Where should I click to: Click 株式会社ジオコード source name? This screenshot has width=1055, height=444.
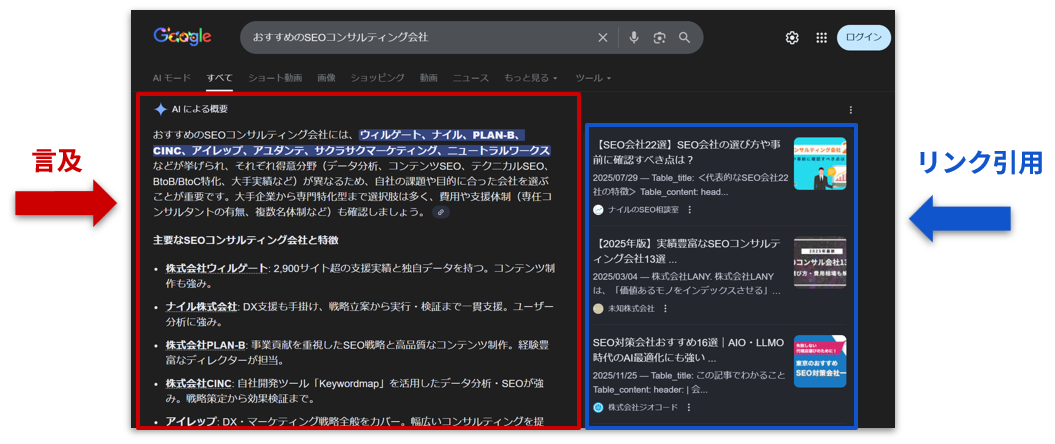click(643, 407)
